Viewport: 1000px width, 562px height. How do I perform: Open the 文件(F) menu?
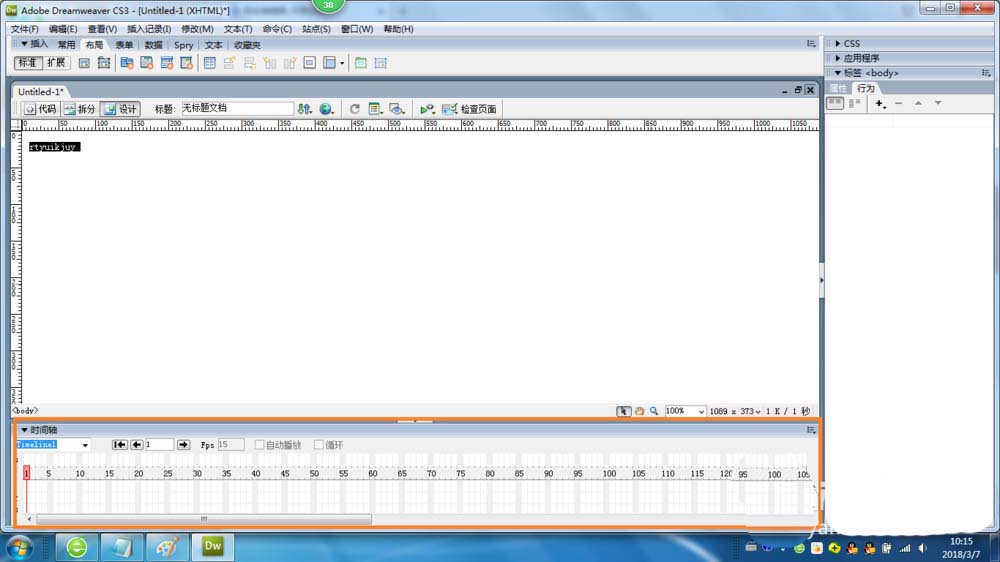24,29
